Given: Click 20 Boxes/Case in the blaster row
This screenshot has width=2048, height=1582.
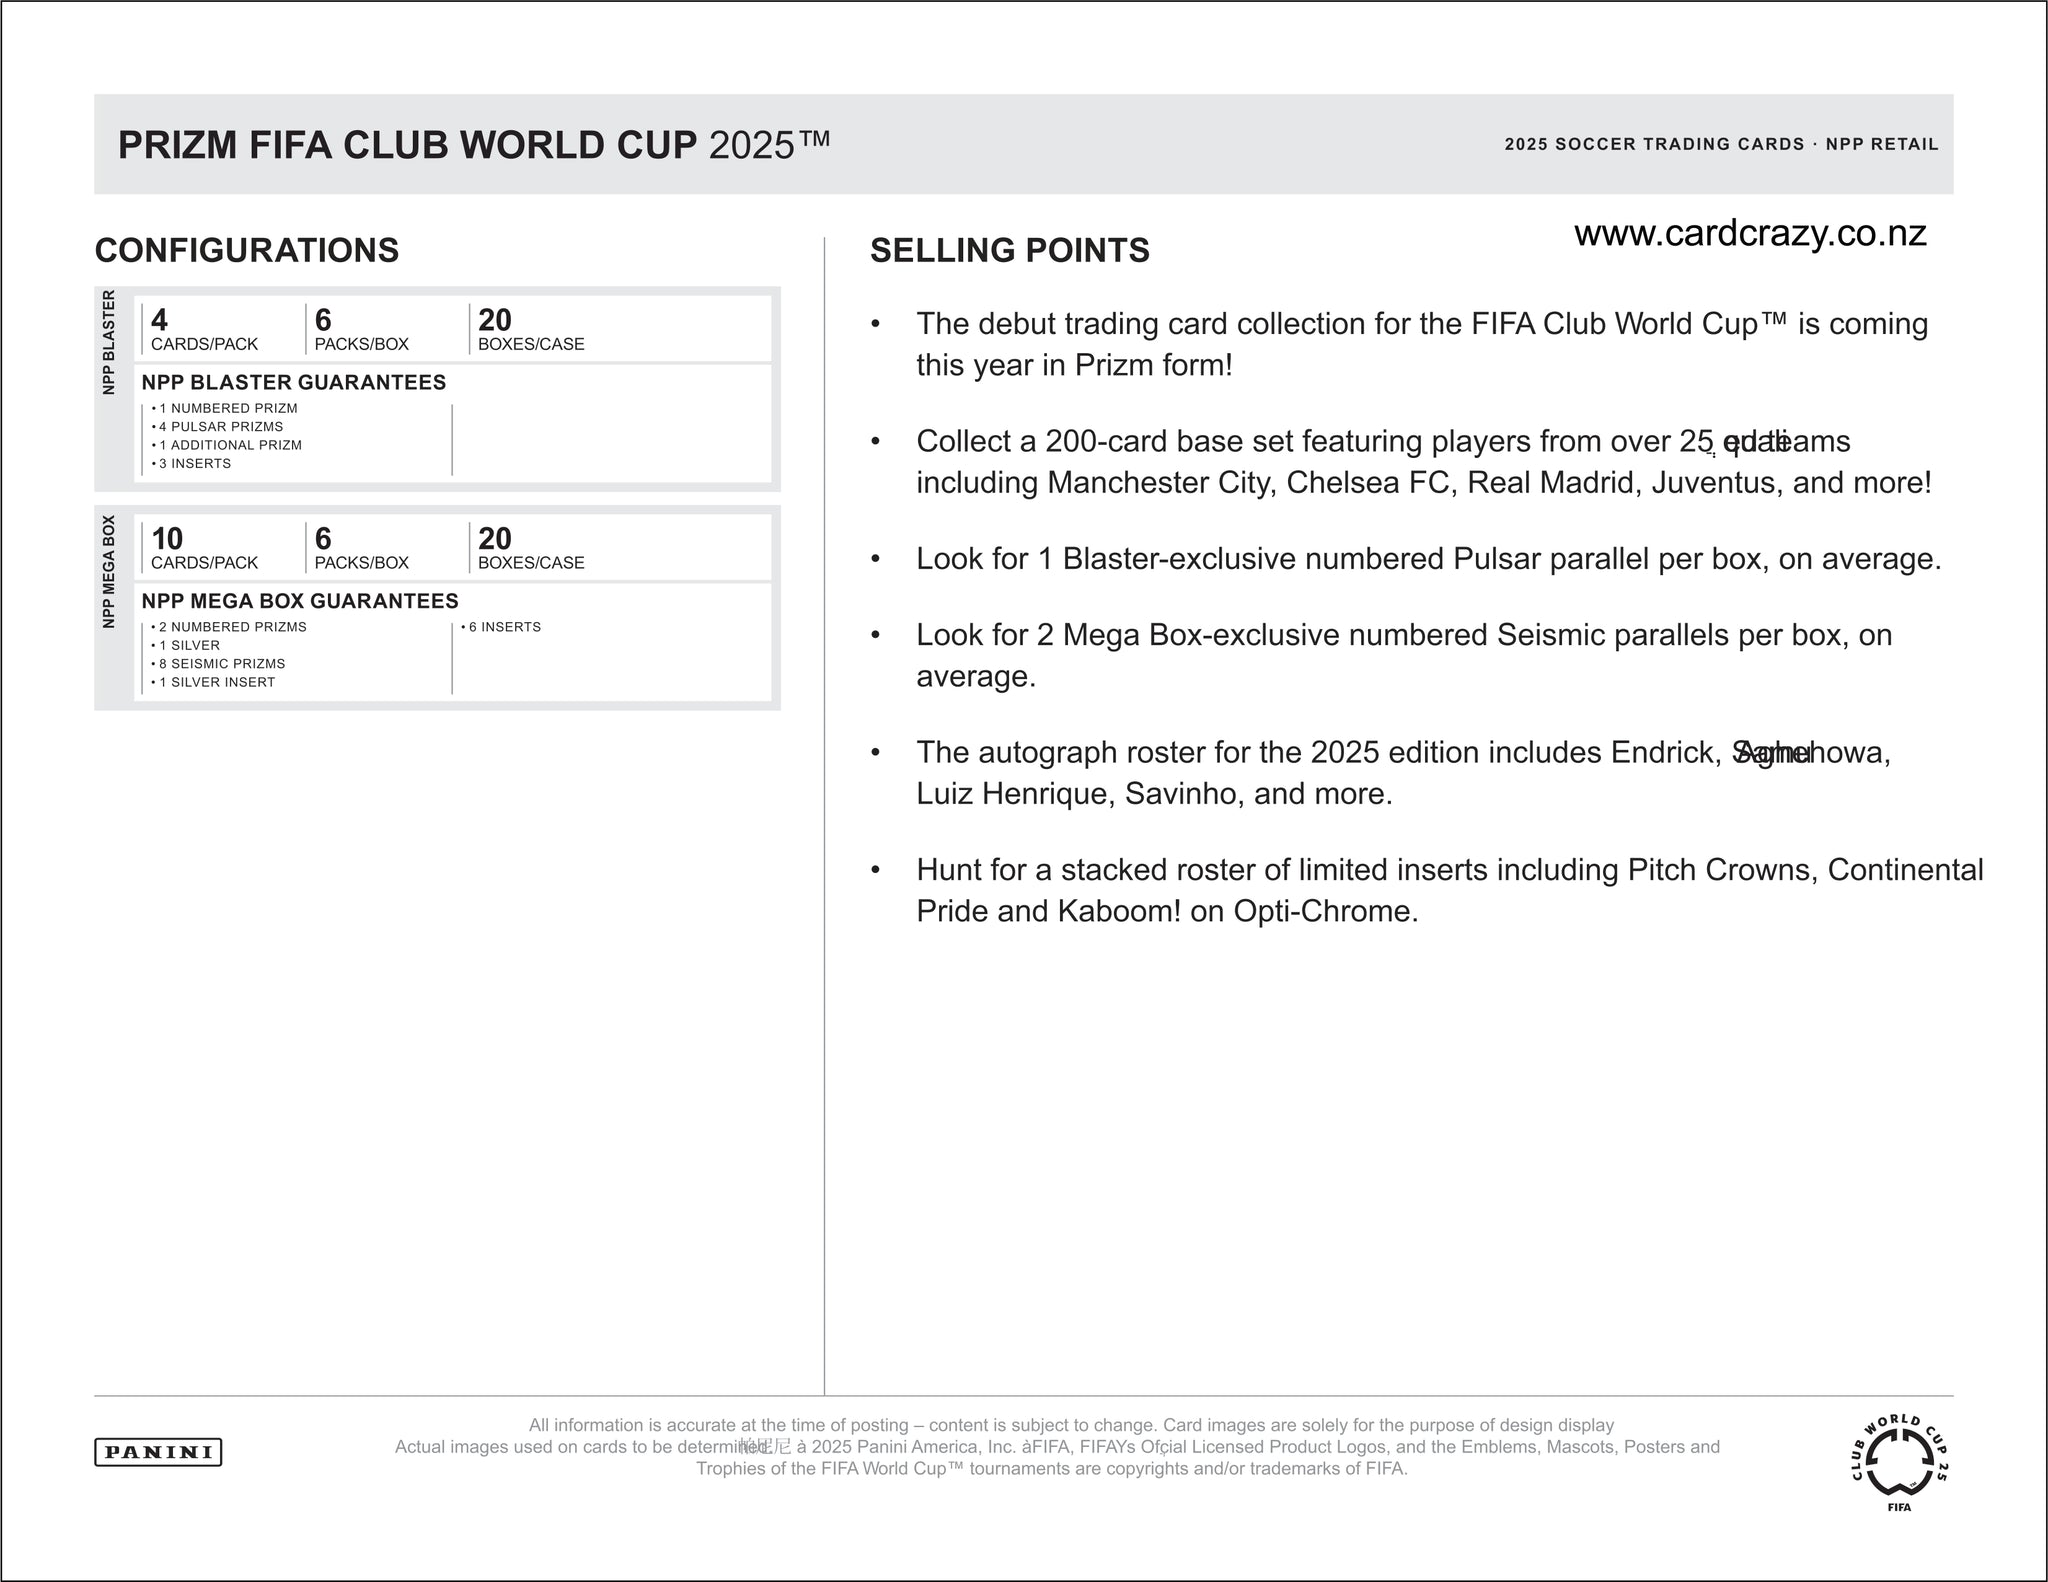Looking at the screenshot, I should pyautogui.click(x=531, y=330).
